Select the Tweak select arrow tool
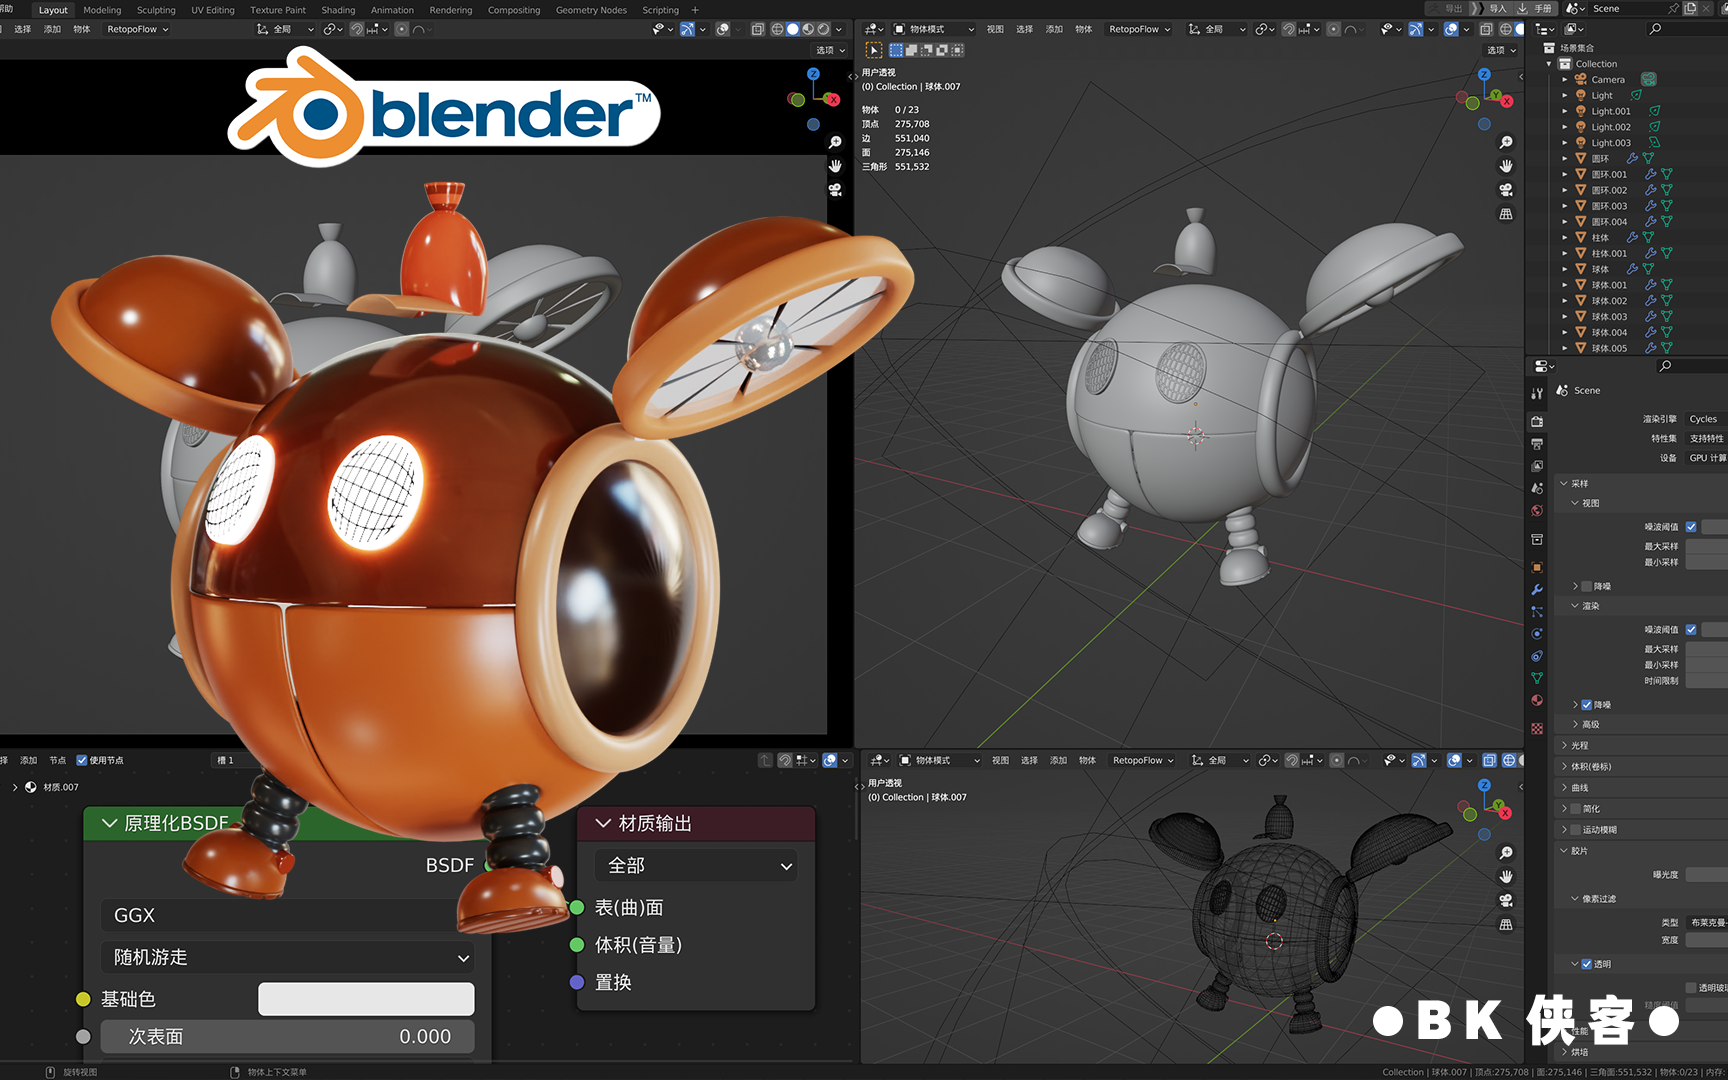This screenshot has height=1080, width=1728. click(873, 50)
